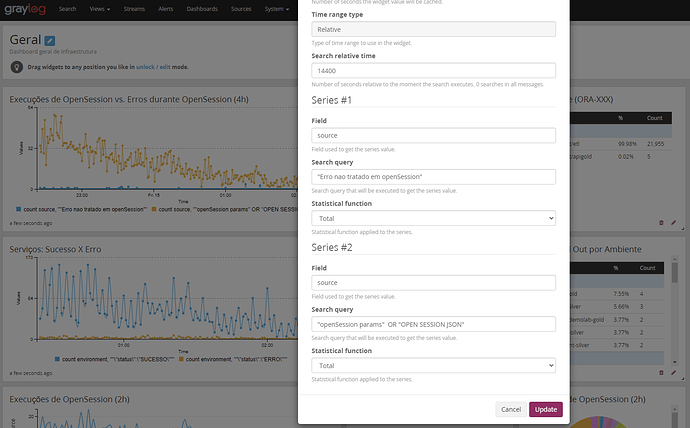The image size is (690, 428).
Task: Edit the ORA-XXX widget with pencil icon
Action: coord(673,223)
